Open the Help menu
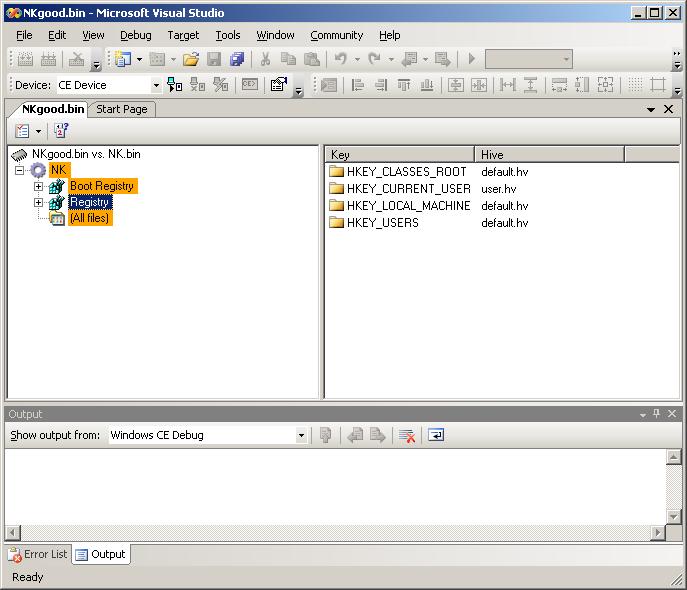The height and width of the screenshot is (590, 687). coord(390,35)
